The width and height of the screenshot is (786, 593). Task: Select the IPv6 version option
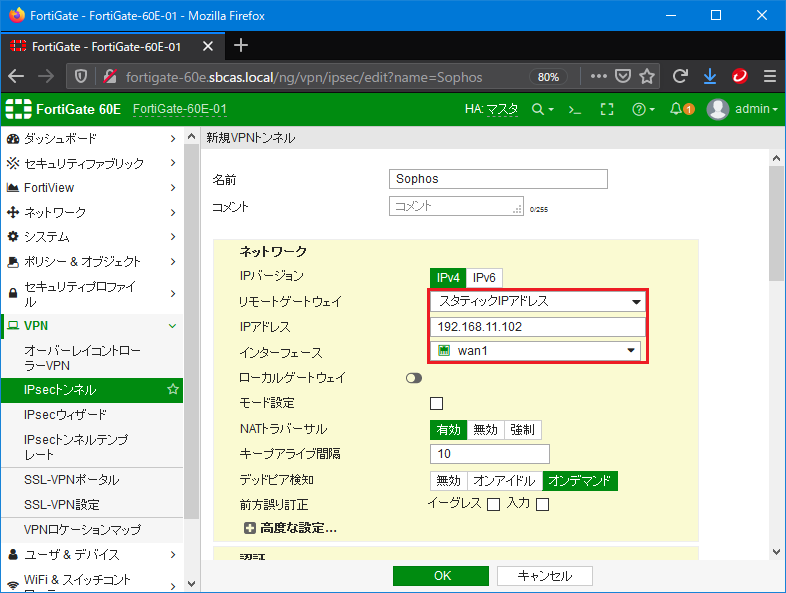pos(484,278)
